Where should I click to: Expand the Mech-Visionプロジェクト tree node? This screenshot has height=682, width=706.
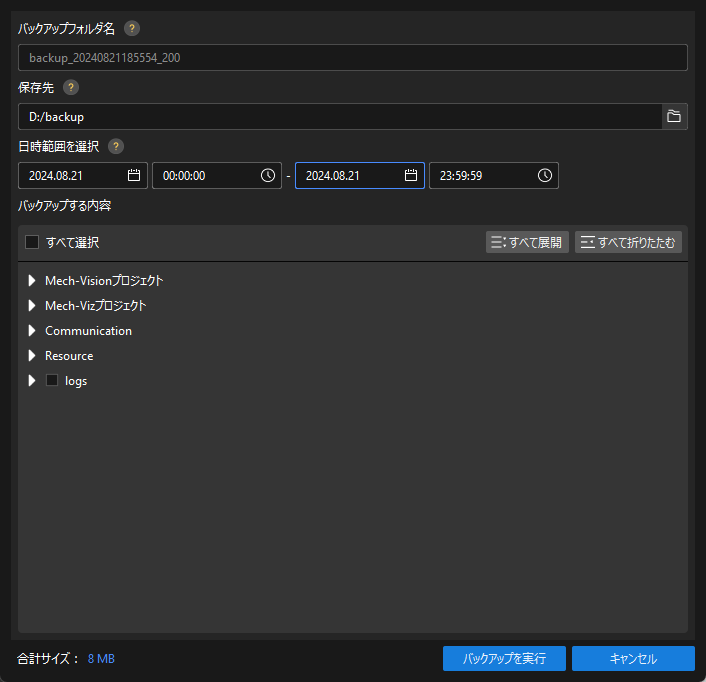click(x=32, y=281)
